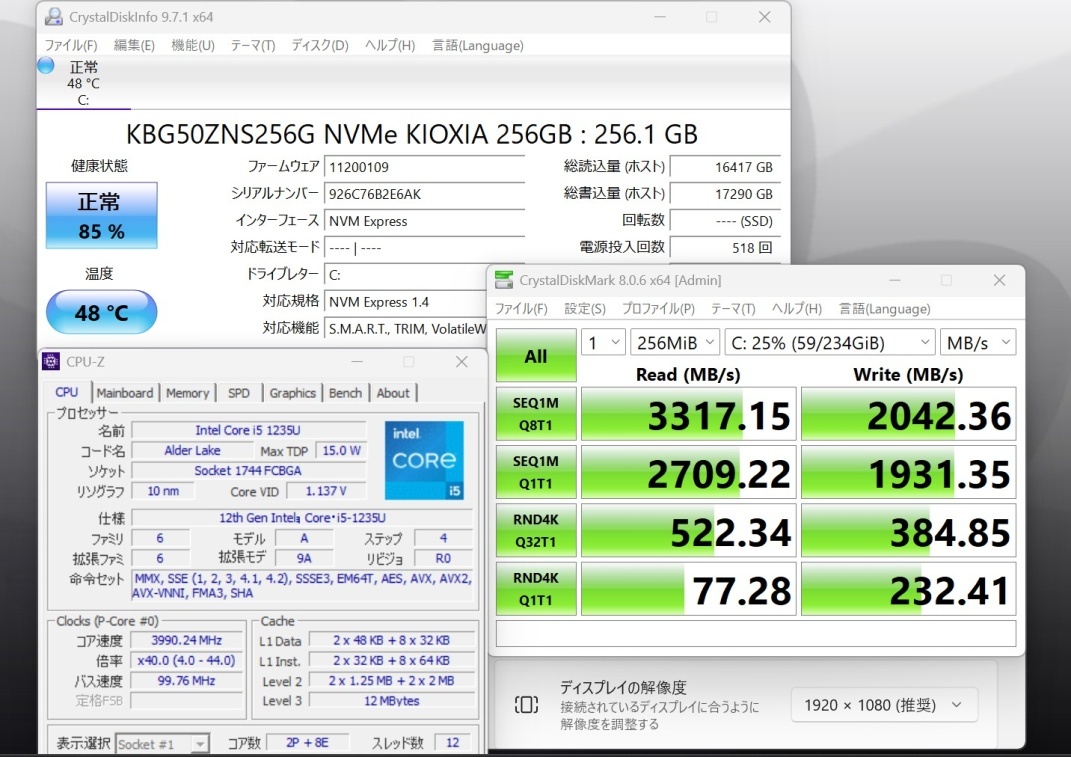
Task: Click the CPU-Z title bar icon
Action: tap(48, 361)
